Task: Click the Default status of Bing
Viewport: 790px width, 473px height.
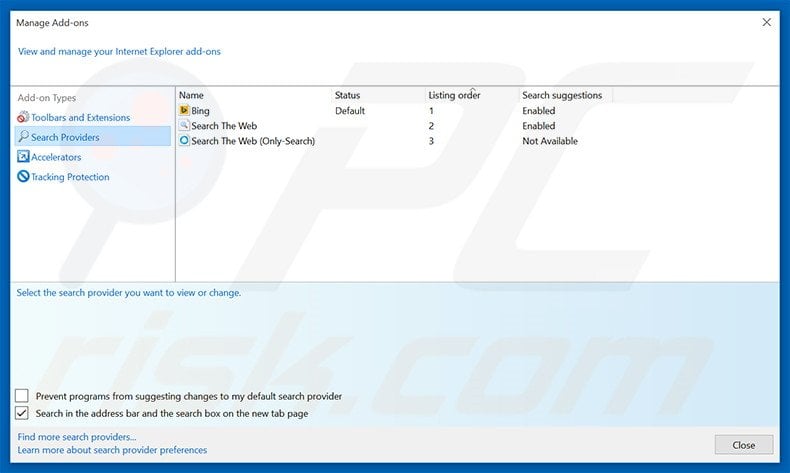Action: point(350,111)
